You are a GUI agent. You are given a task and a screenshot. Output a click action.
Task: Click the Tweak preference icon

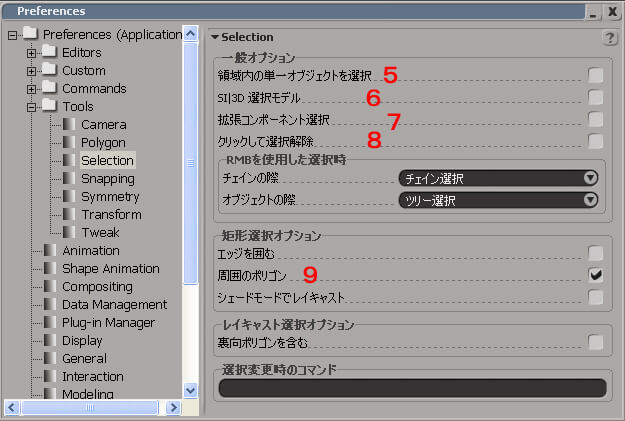click(69, 232)
